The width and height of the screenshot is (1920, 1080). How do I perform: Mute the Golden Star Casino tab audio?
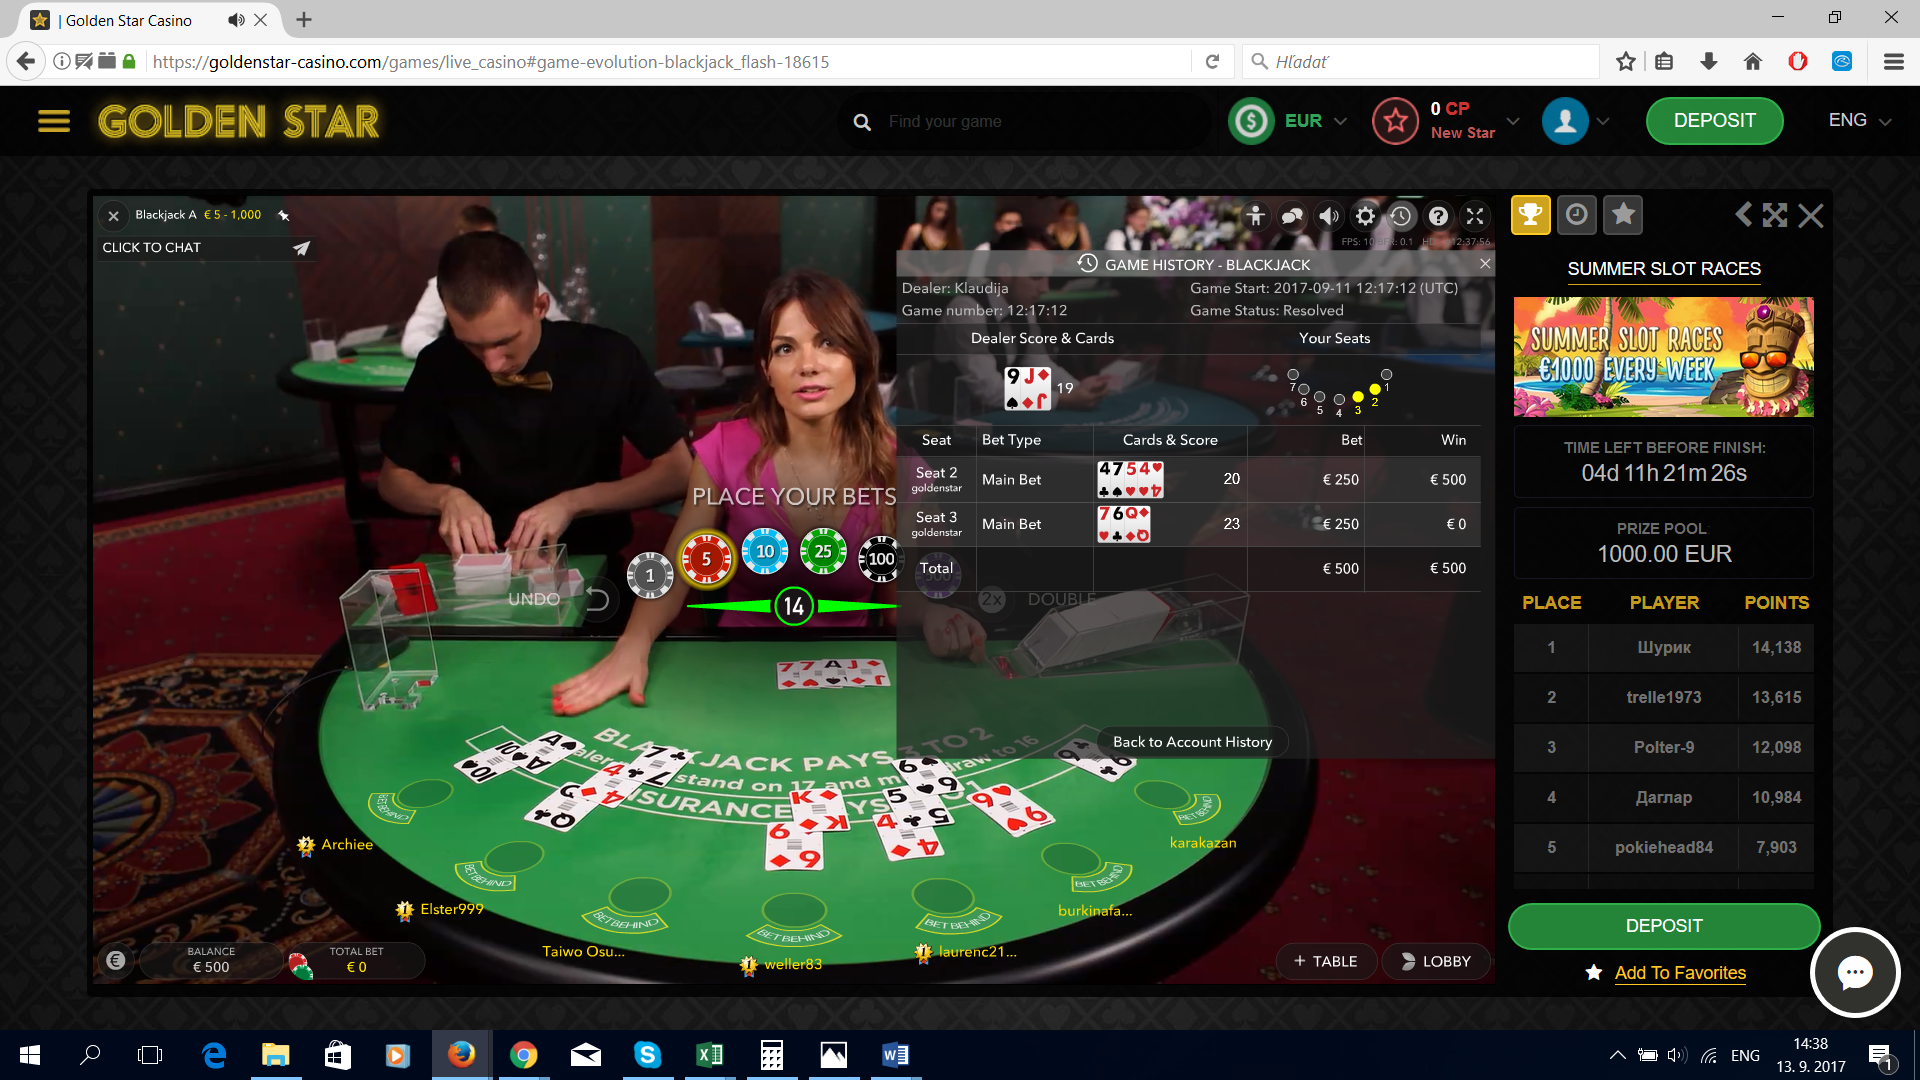point(236,20)
